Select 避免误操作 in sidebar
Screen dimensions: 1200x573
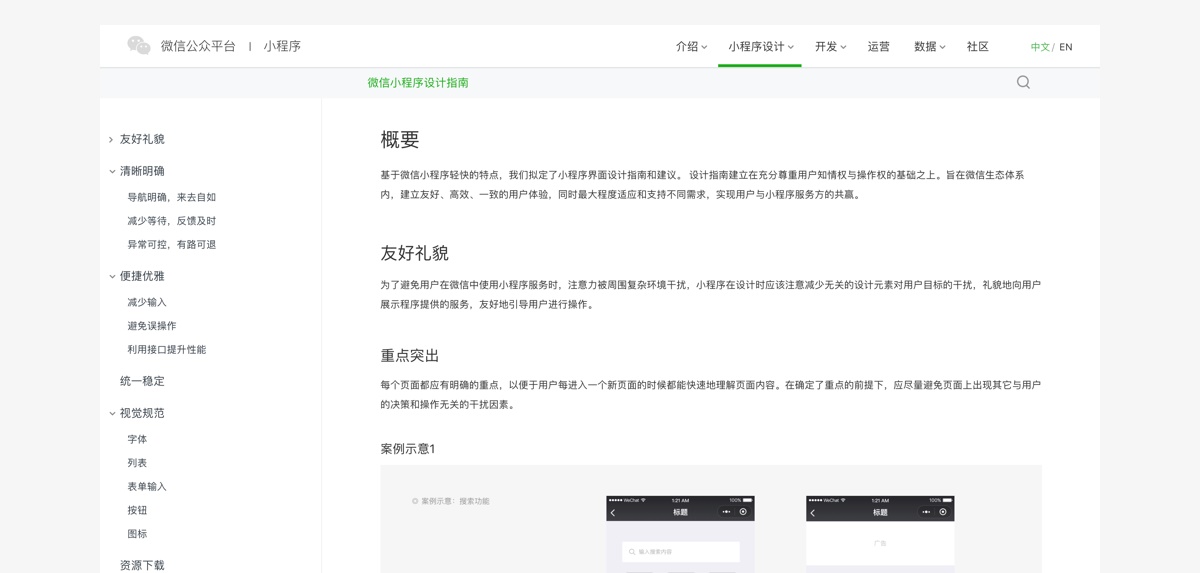(152, 326)
